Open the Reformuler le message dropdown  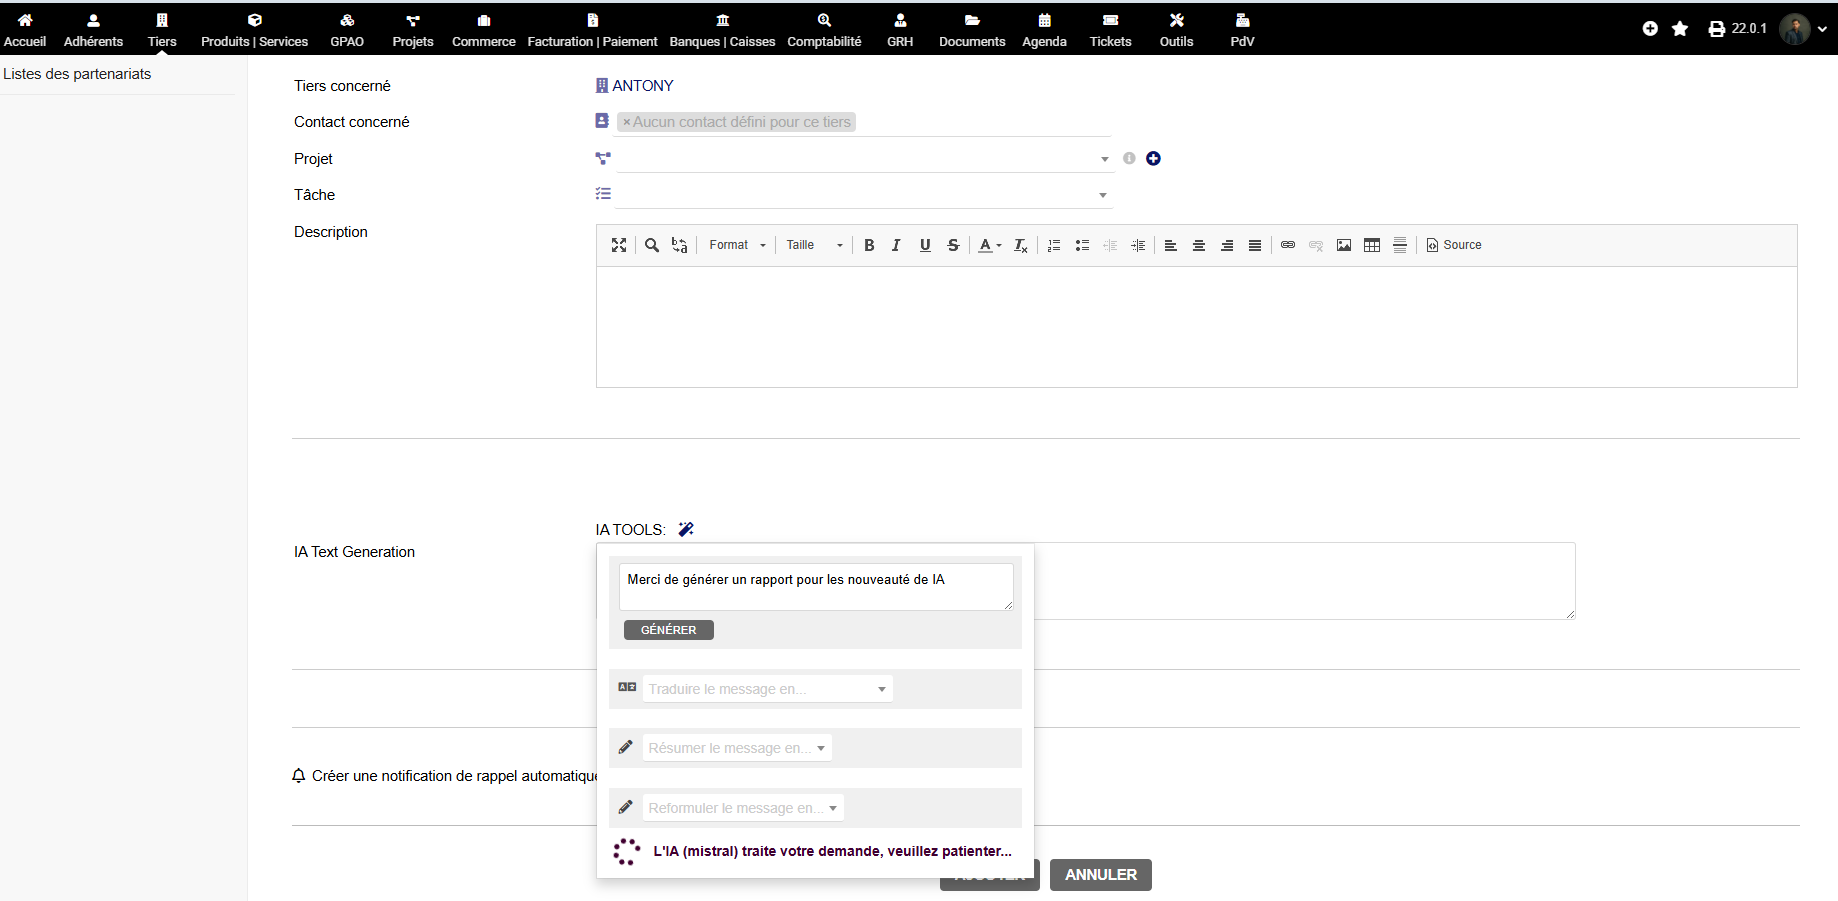pos(743,808)
